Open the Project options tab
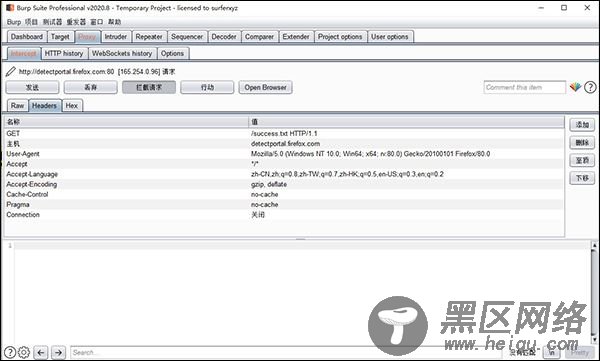This screenshot has height=361, width=600. coord(340,37)
